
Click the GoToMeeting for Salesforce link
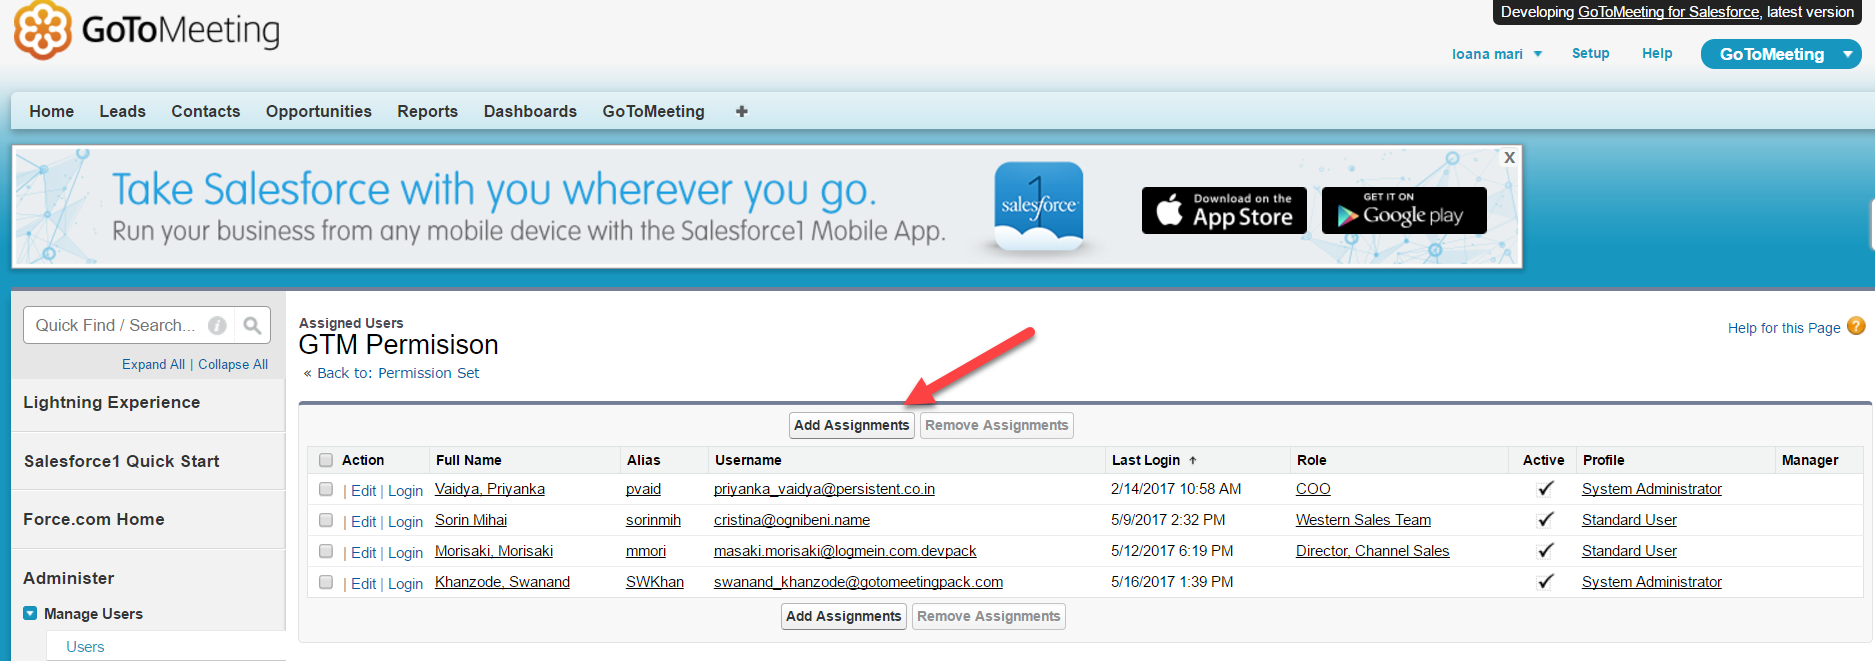[x=1669, y=12]
